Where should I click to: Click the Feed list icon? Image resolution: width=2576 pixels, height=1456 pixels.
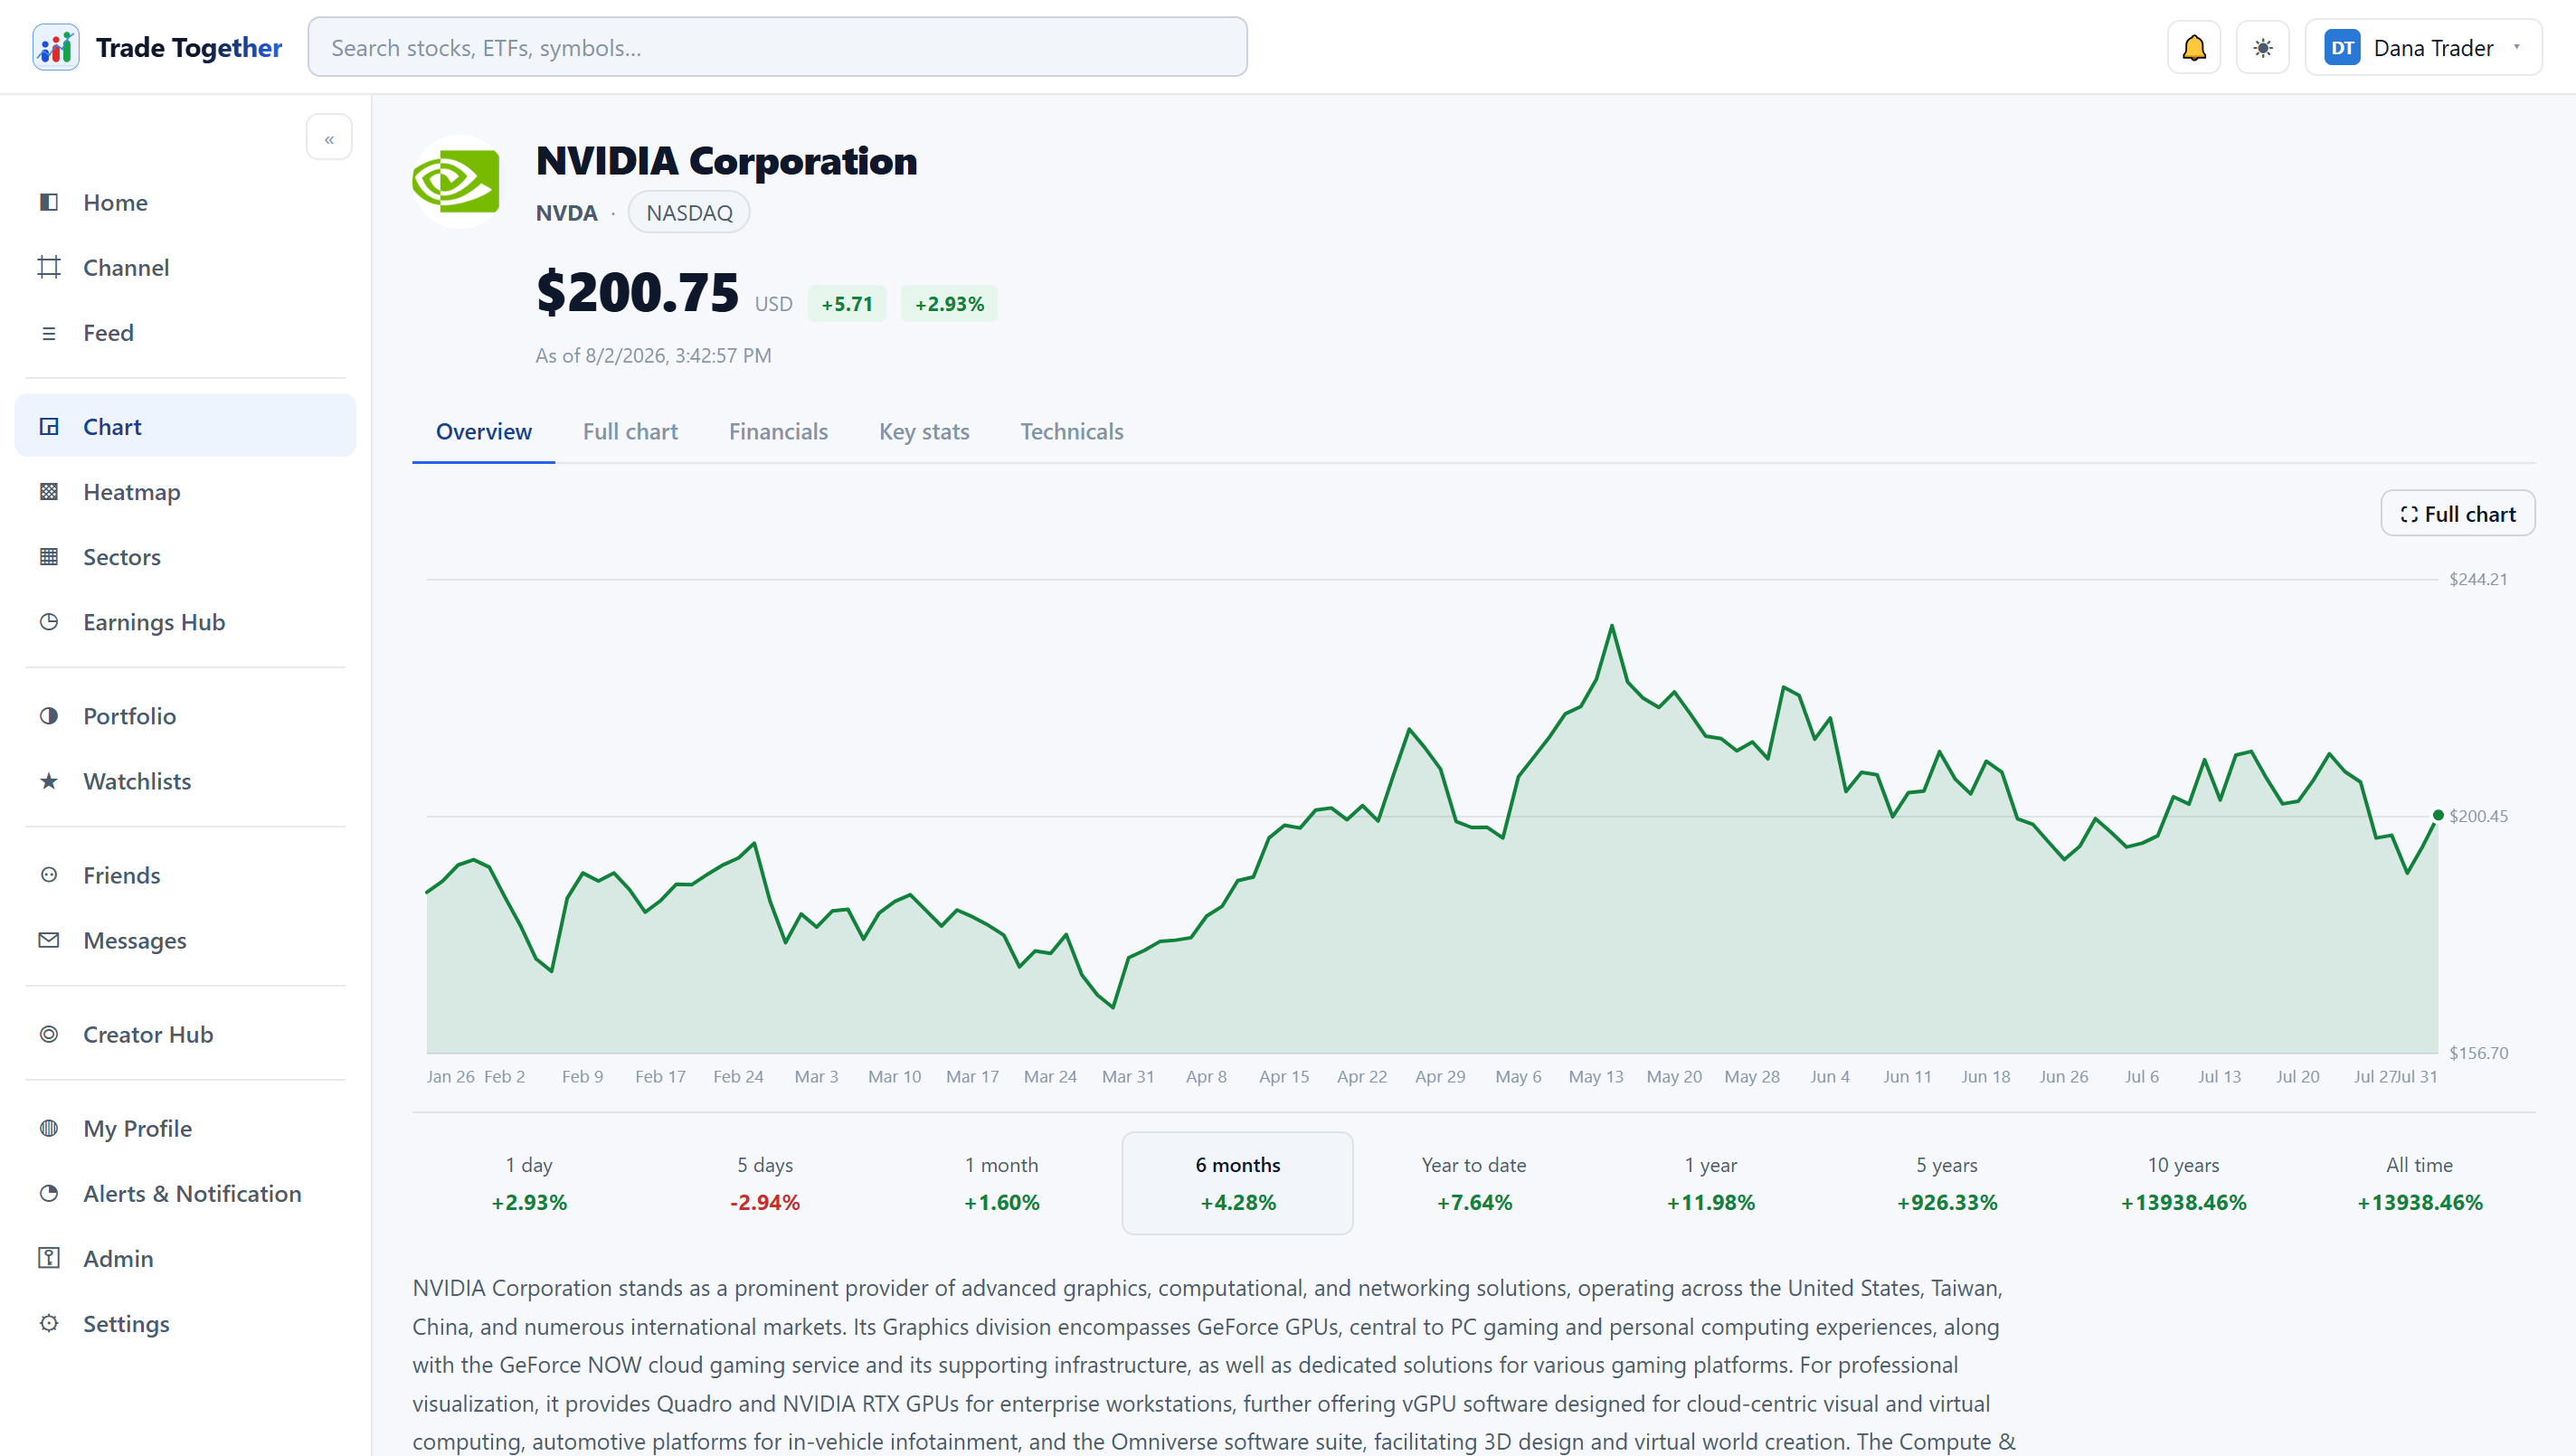coord(49,333)
